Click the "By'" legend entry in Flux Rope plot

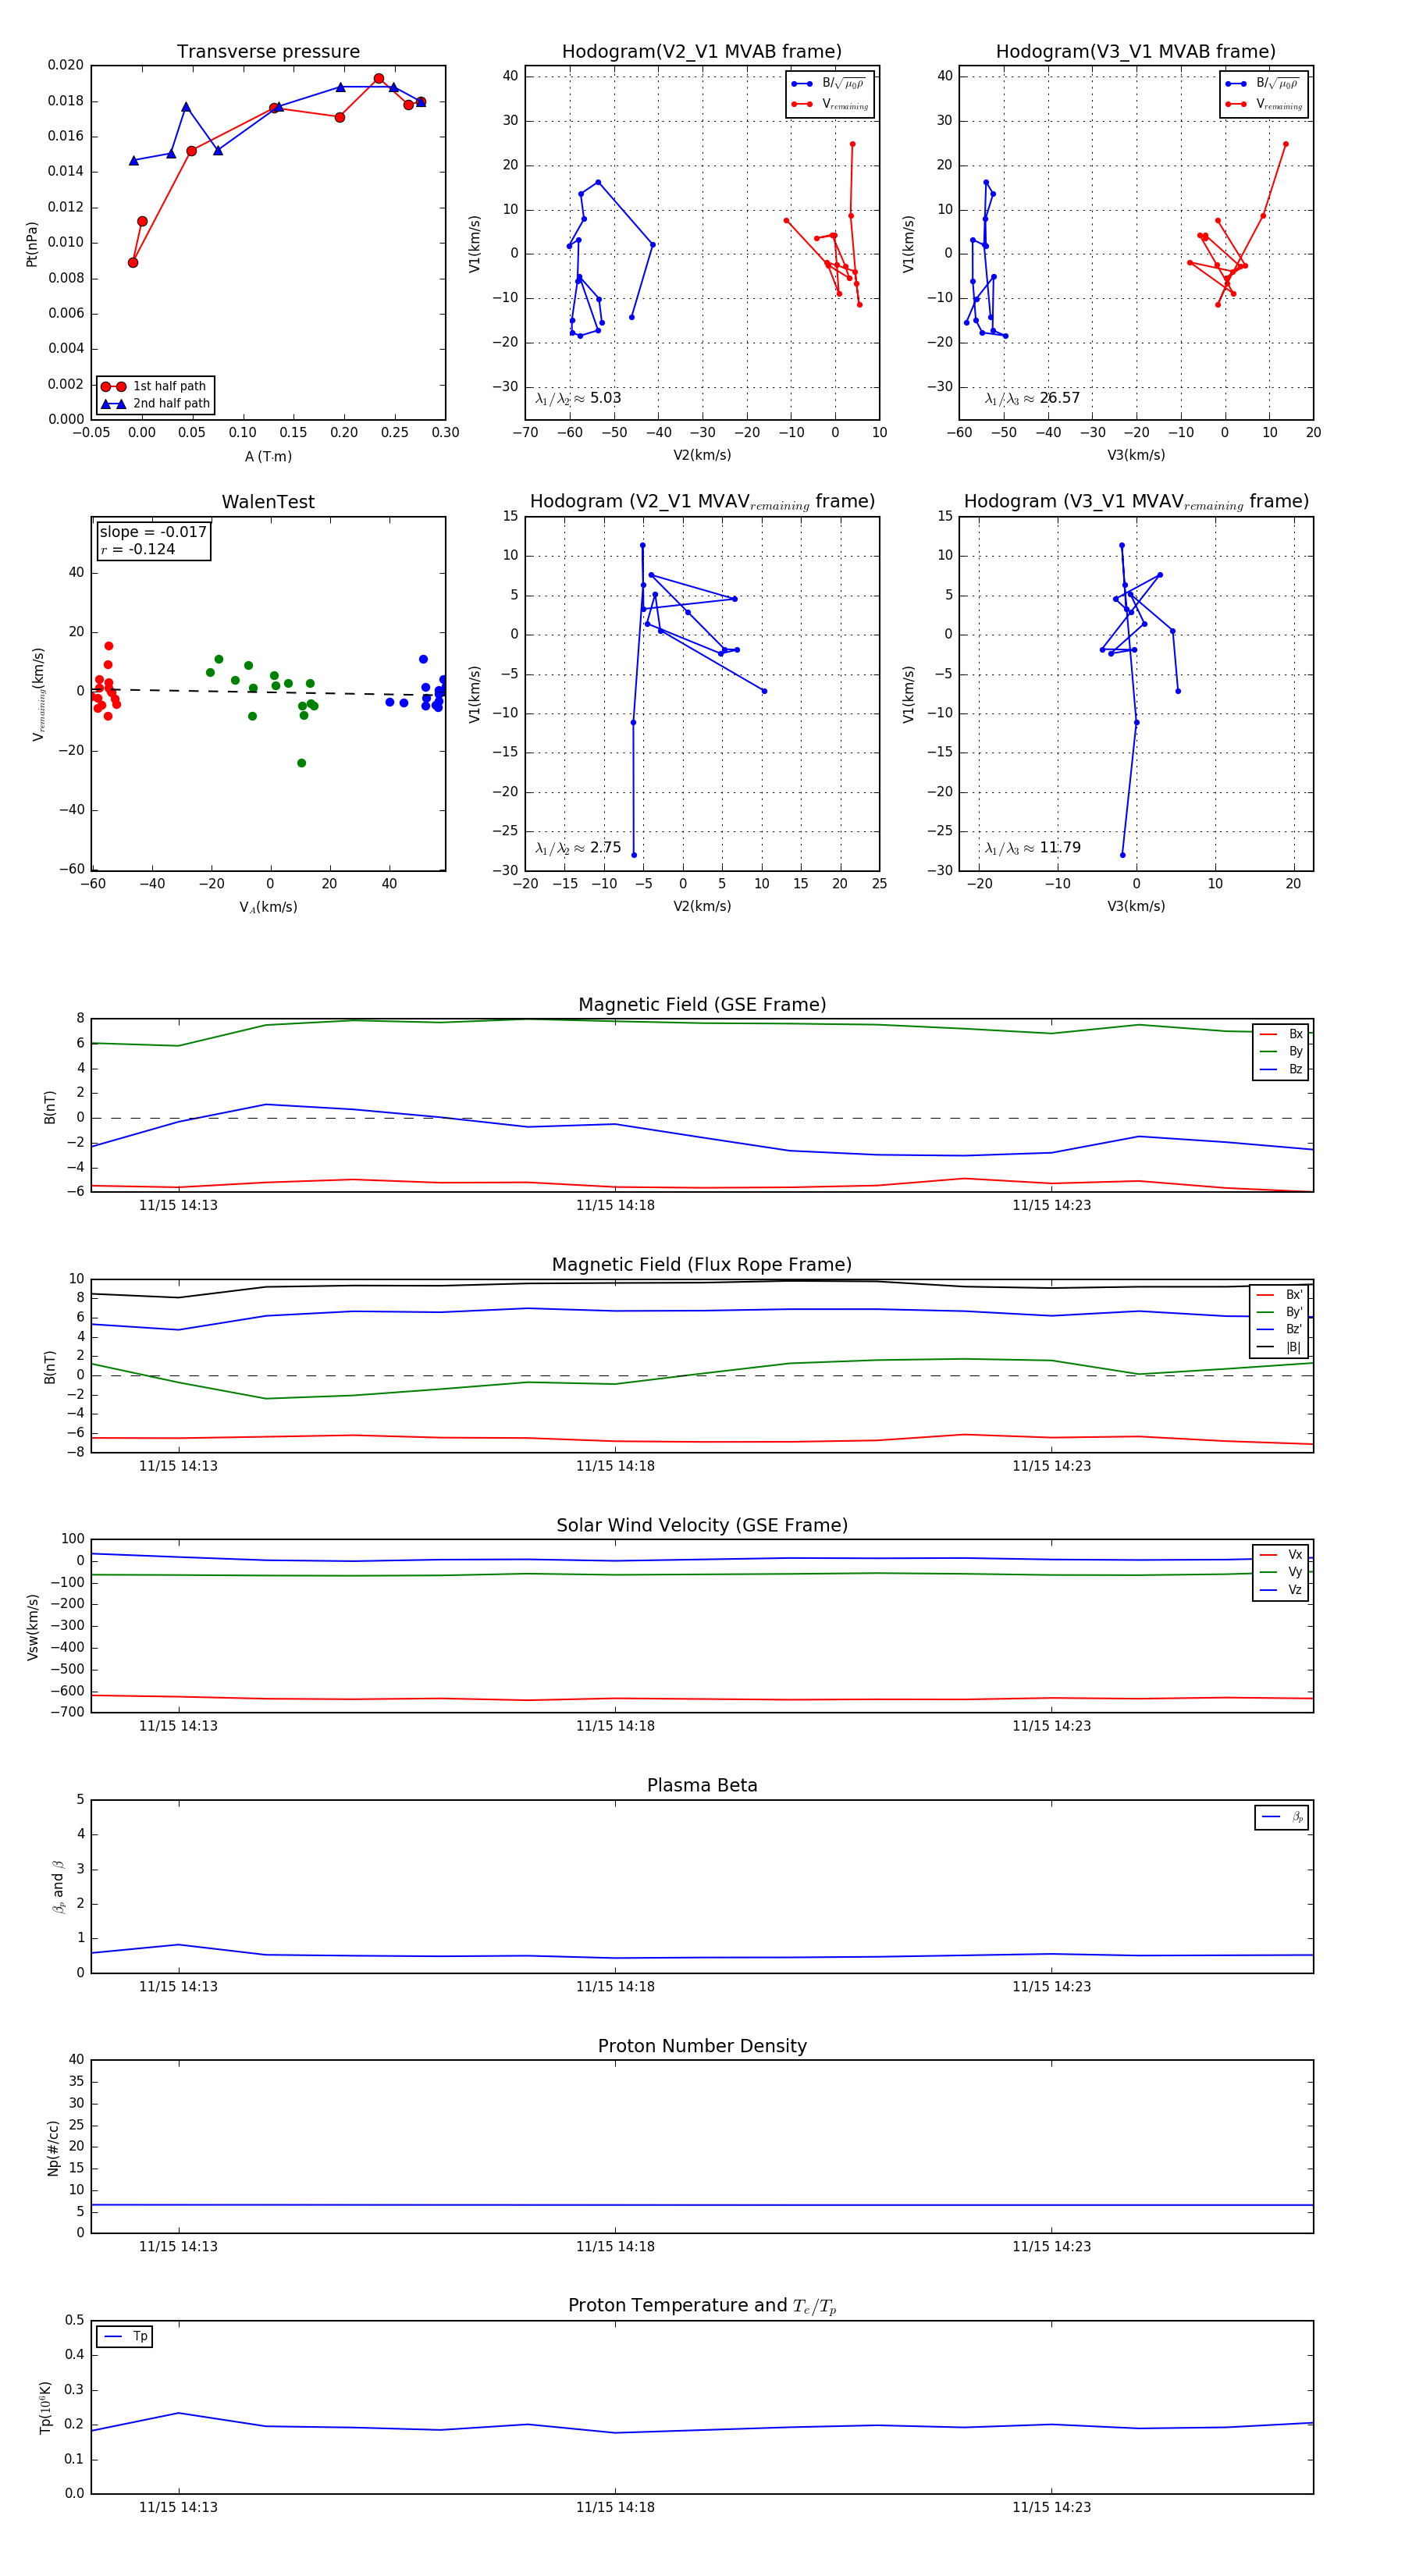1280,1313
